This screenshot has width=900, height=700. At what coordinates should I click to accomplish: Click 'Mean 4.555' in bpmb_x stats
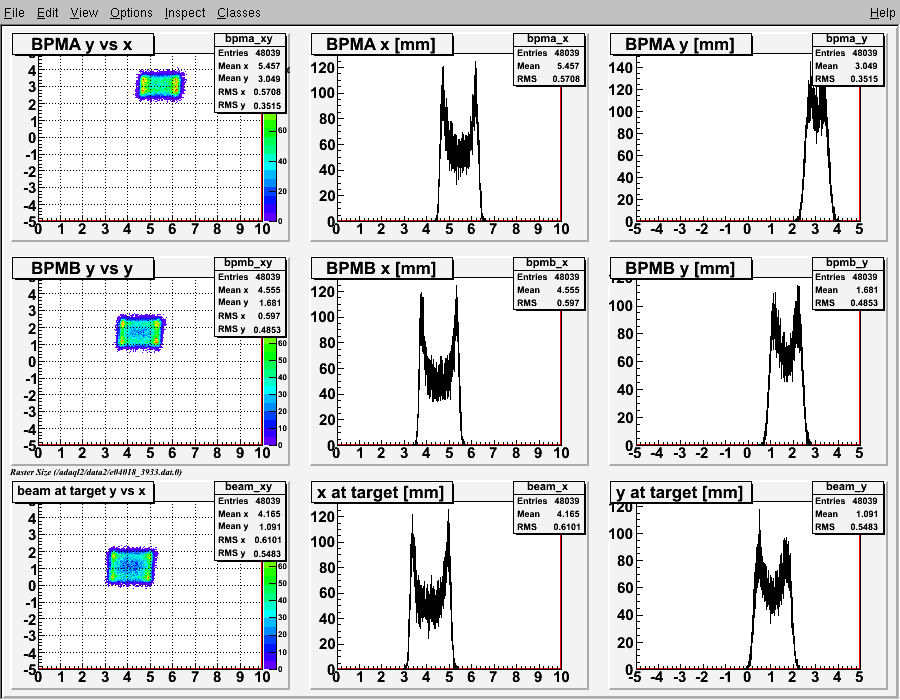[548, 290]
